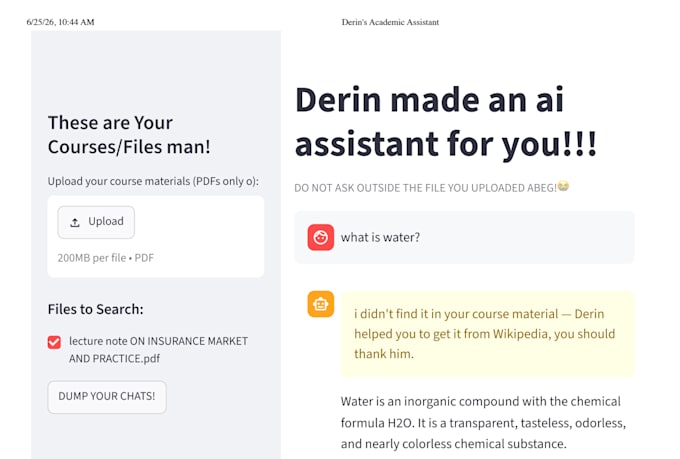Click the 'Derin's Academic Assistant' page header
680x459 pixels.
click(390, 22)
